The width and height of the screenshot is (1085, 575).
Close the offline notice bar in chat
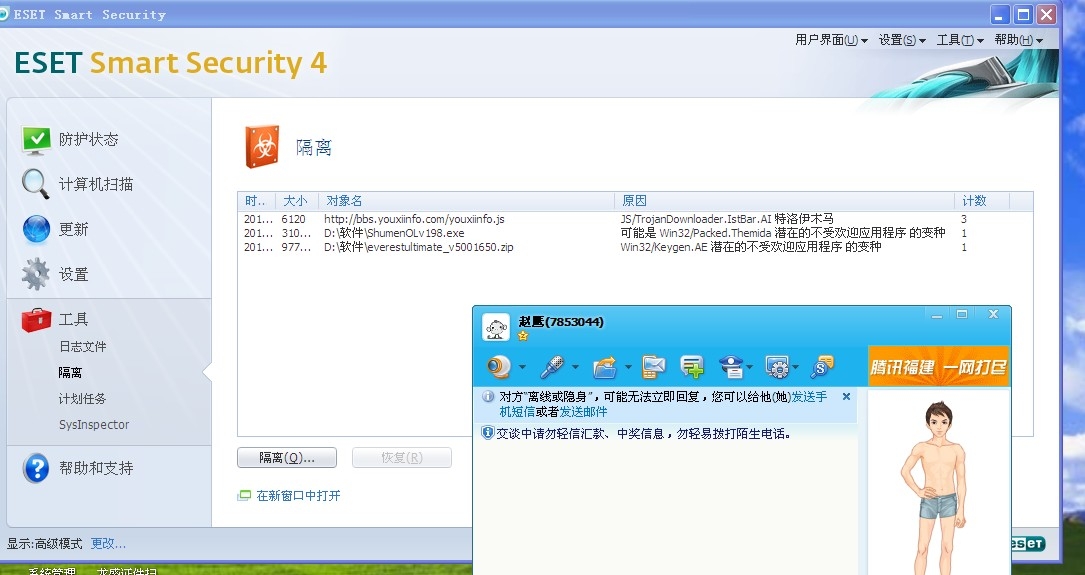pos(846,396)
